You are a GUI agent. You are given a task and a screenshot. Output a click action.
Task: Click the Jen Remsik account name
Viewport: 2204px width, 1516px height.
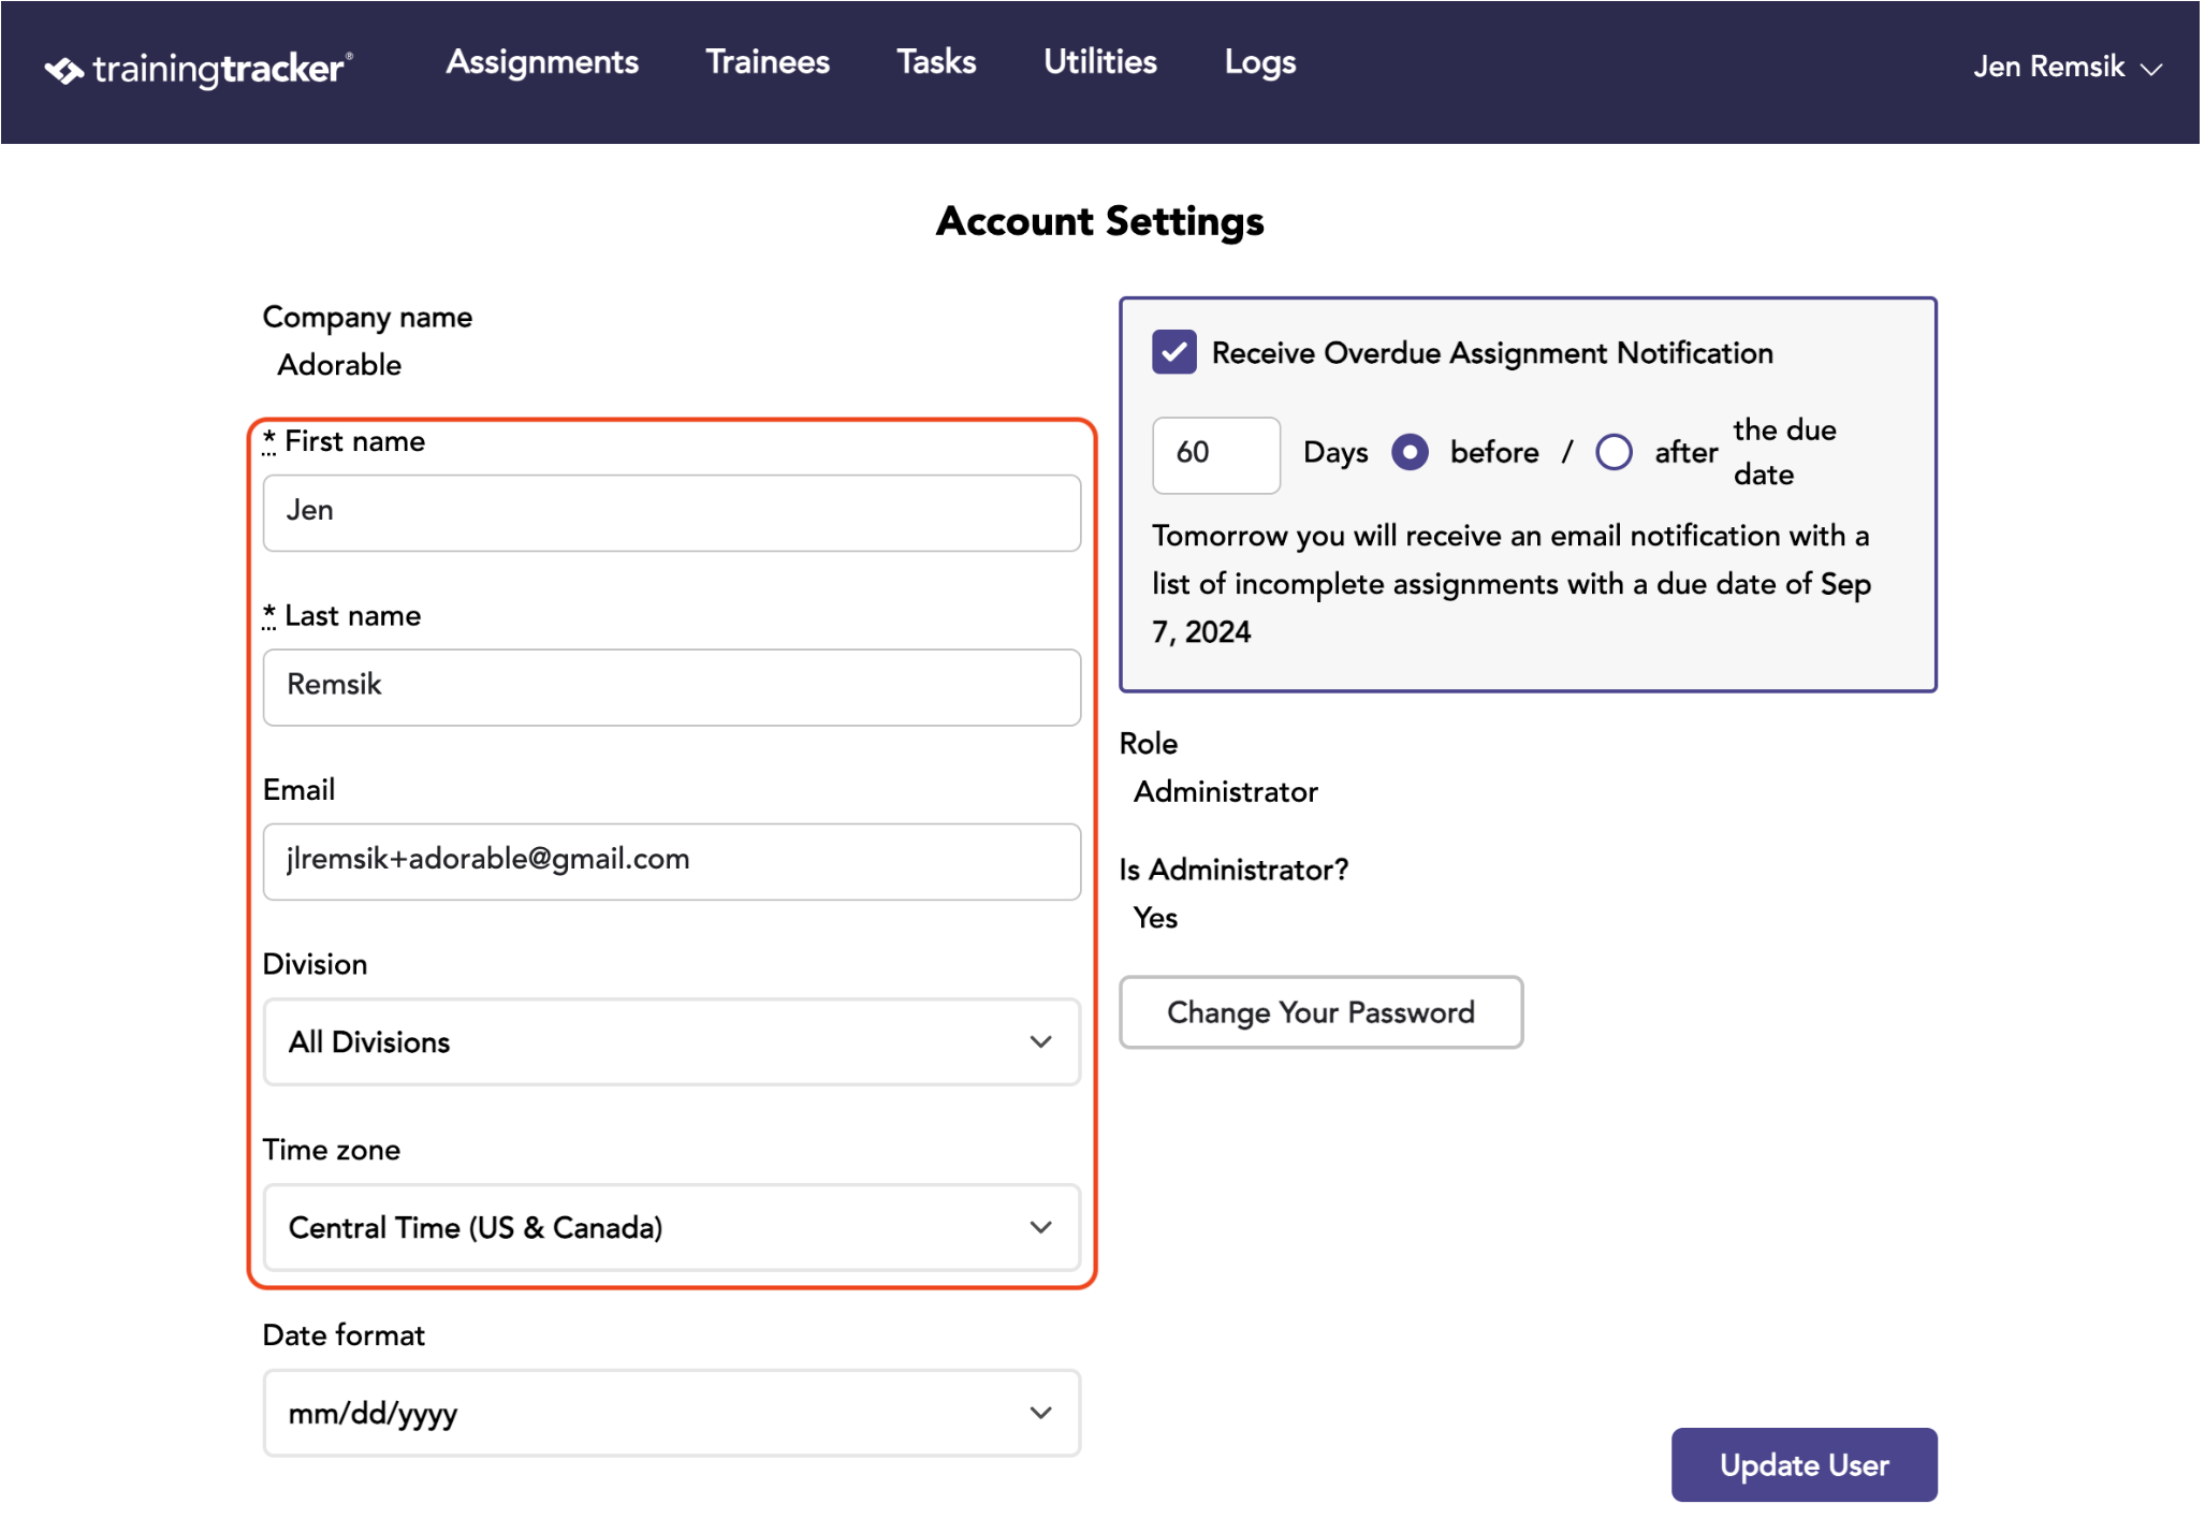[2048, 67]
